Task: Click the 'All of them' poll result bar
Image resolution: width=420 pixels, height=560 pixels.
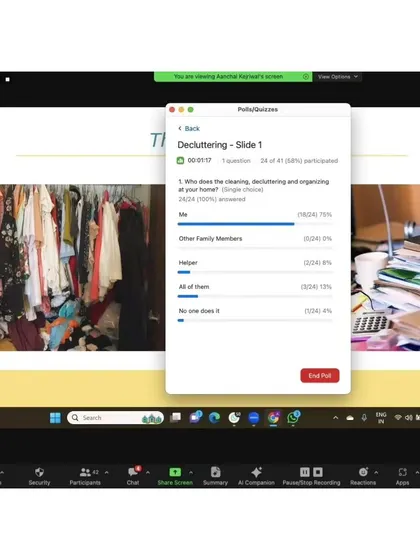Action: click(x=255, y=296)
